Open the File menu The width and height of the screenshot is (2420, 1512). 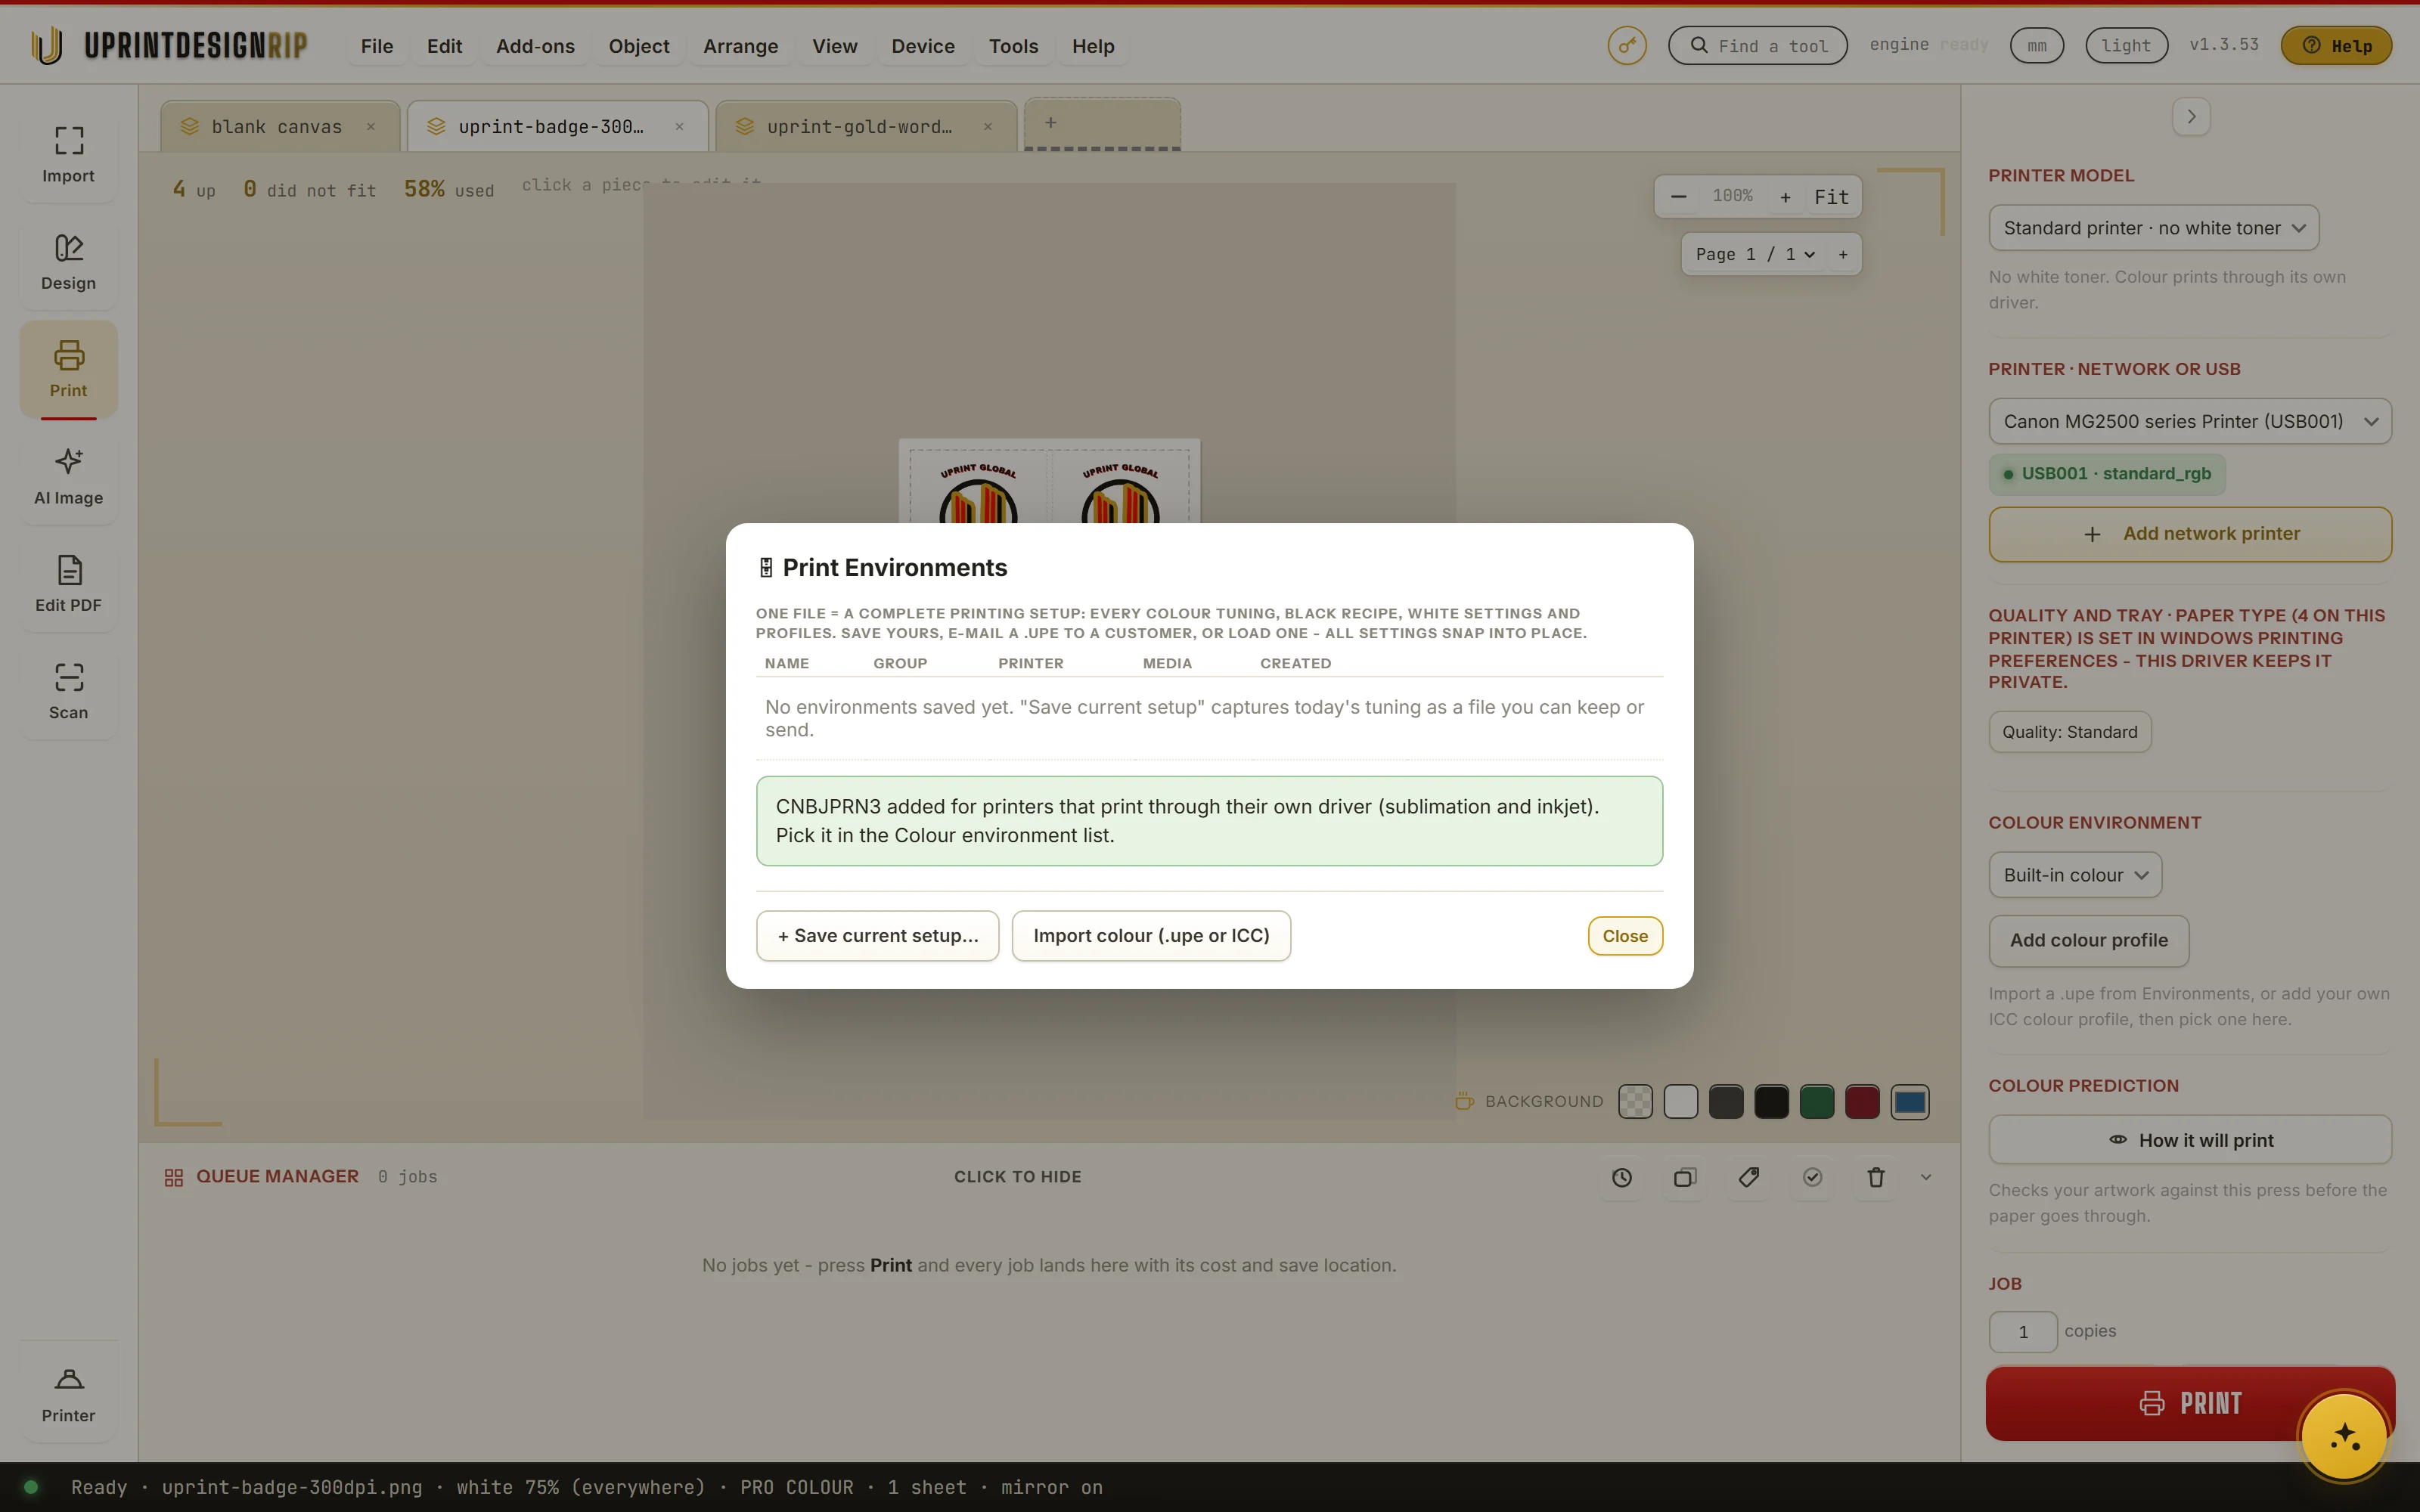click(377, 46)
